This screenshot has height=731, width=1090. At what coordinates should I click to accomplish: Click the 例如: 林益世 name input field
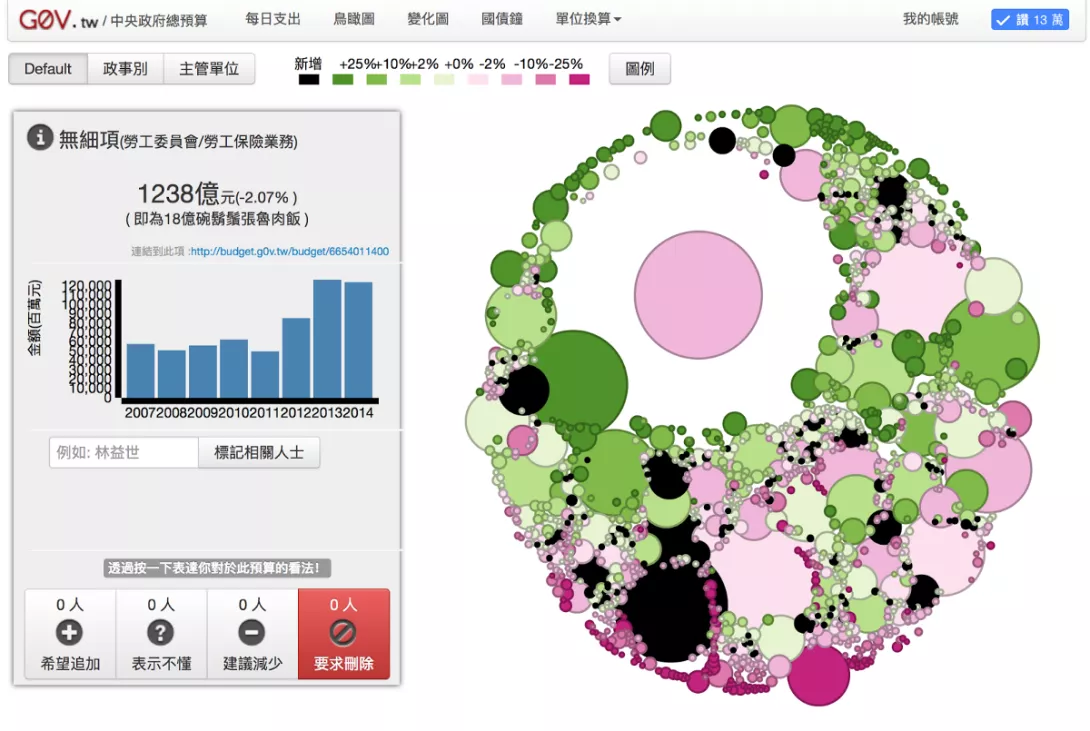[x=124, y=452]
